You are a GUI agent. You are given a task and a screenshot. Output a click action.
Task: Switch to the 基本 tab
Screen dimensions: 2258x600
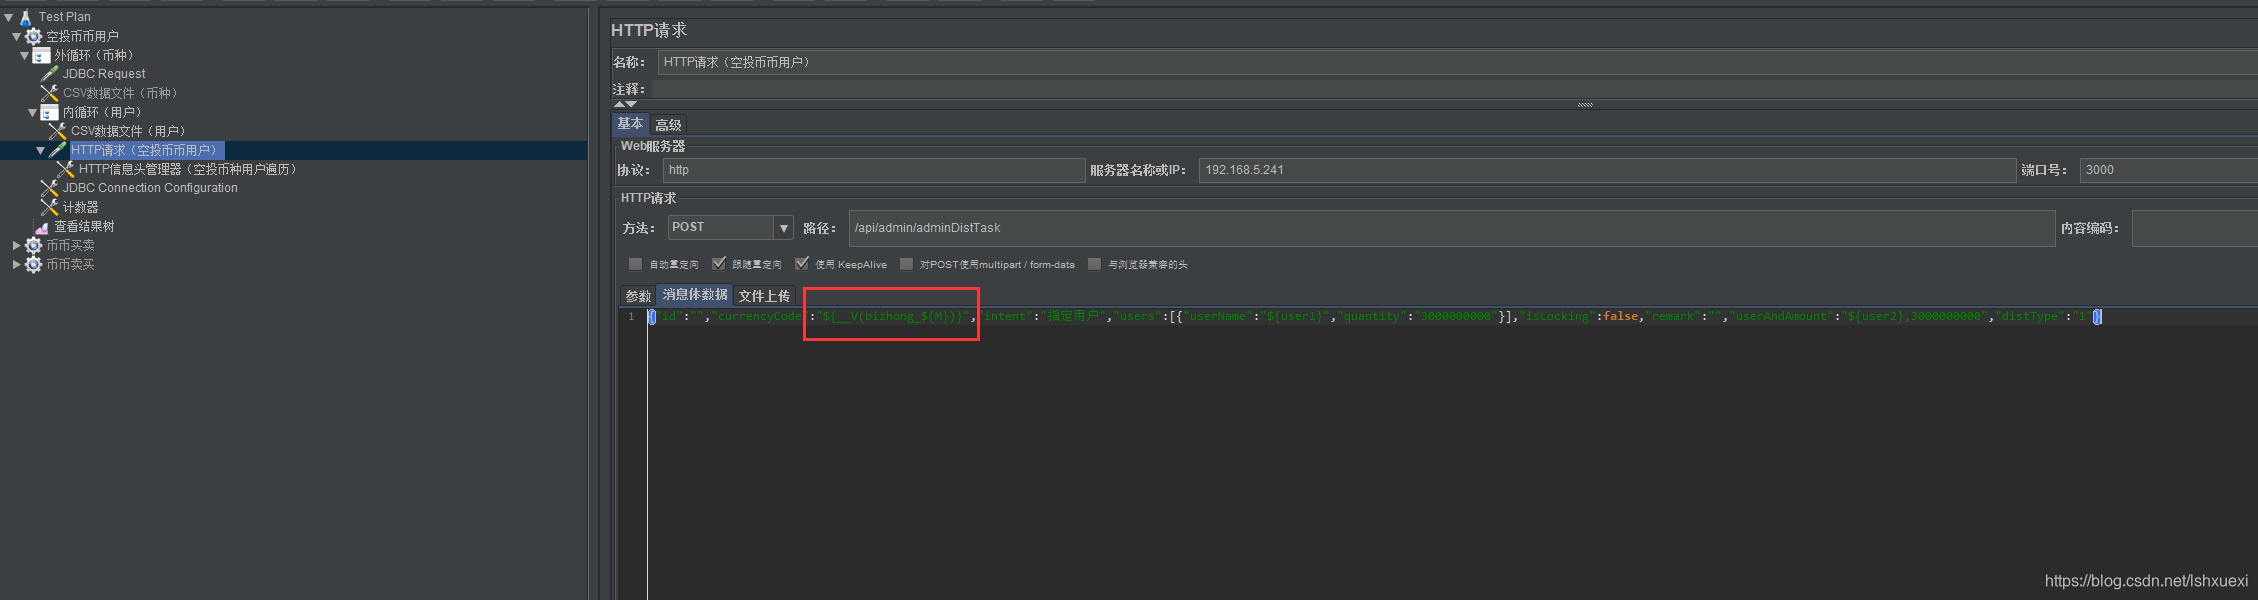(x=630, y=124)
